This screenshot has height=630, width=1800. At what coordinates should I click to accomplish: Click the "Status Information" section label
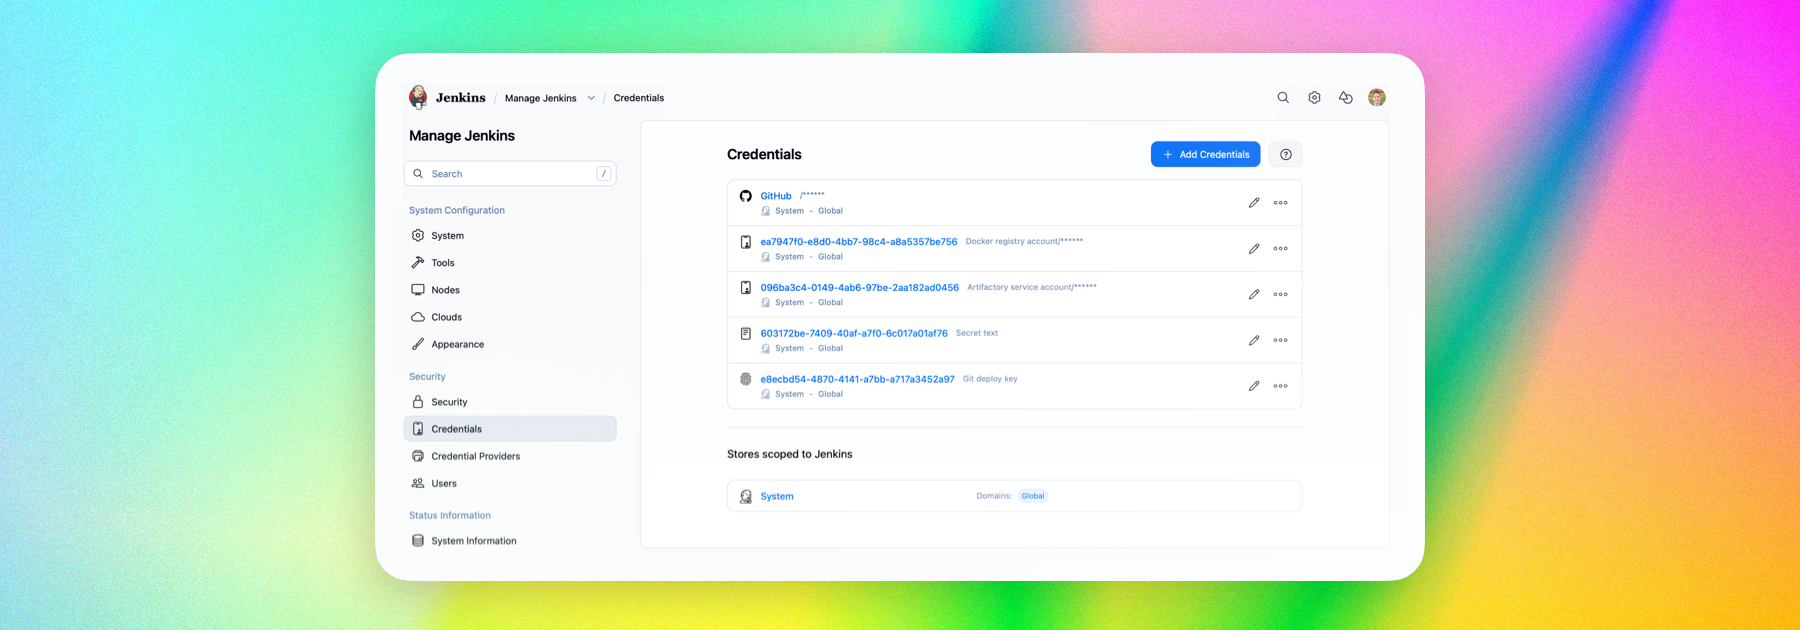point(450,516)
